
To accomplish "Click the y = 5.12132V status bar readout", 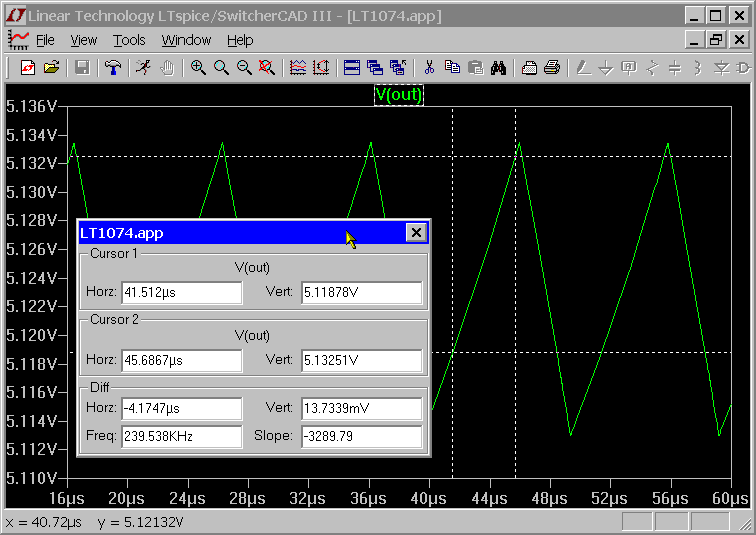I will [x=140, y=522].
